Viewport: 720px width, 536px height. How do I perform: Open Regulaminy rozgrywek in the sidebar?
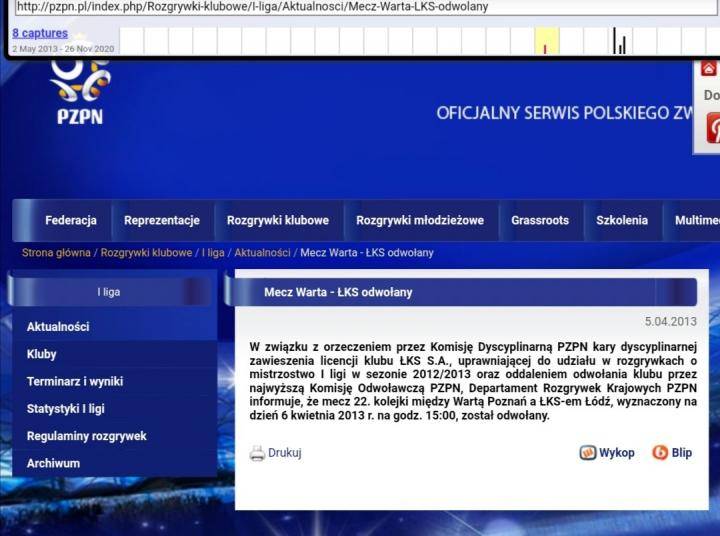(x=86, y=436)
